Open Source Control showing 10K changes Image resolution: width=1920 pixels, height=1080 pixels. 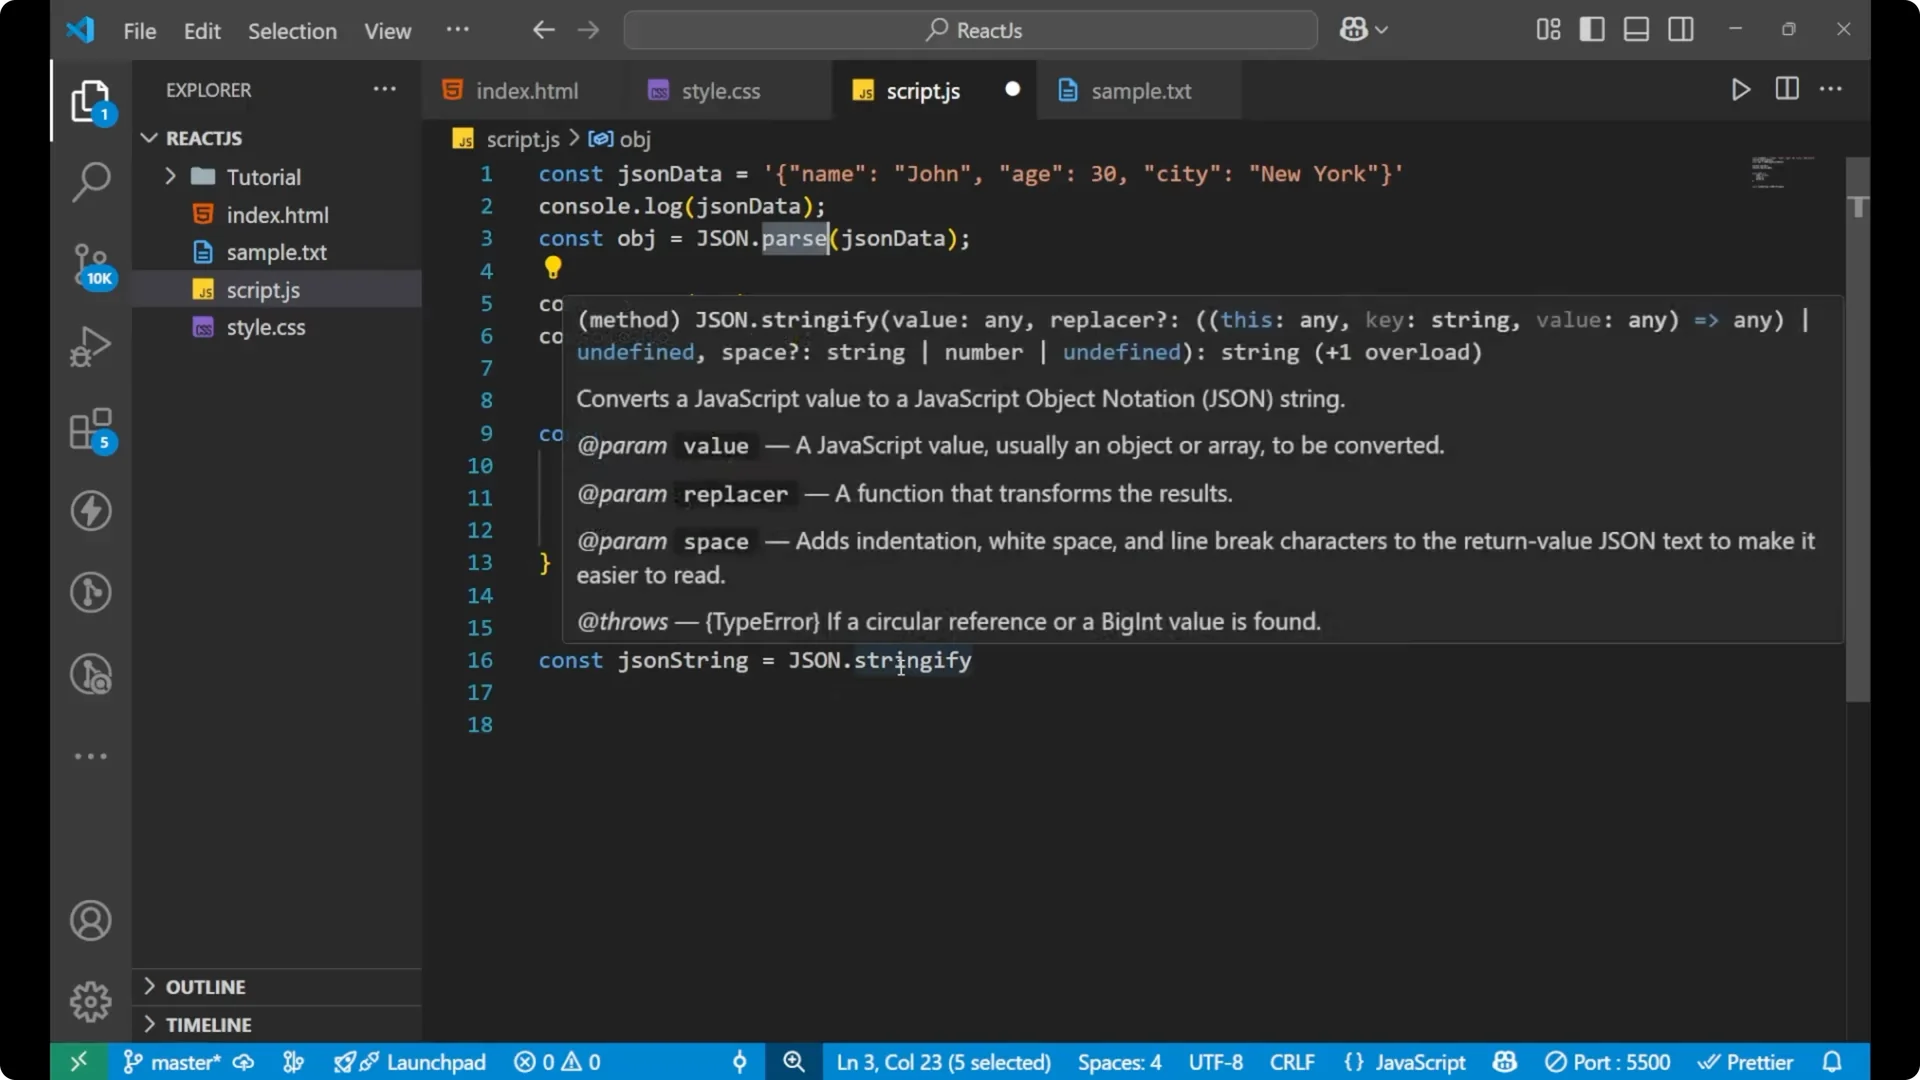pos(90,264)
